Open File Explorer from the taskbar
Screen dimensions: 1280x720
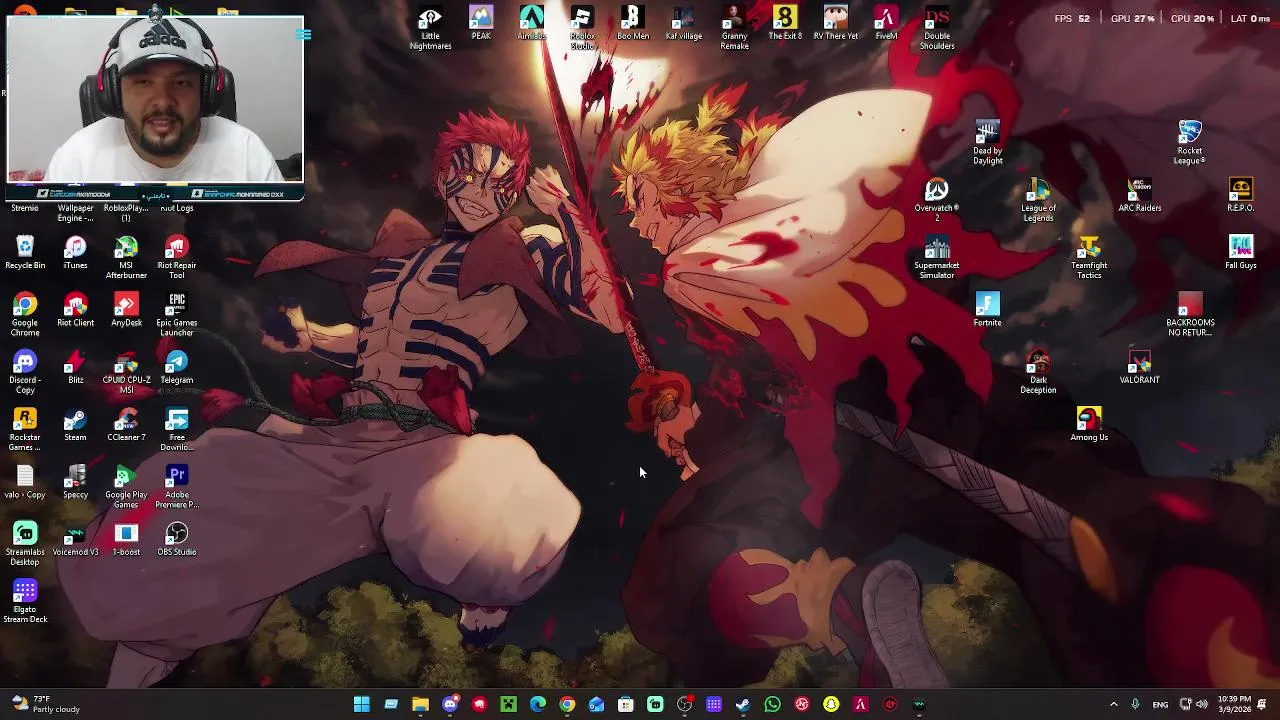[x=420, y=704]
